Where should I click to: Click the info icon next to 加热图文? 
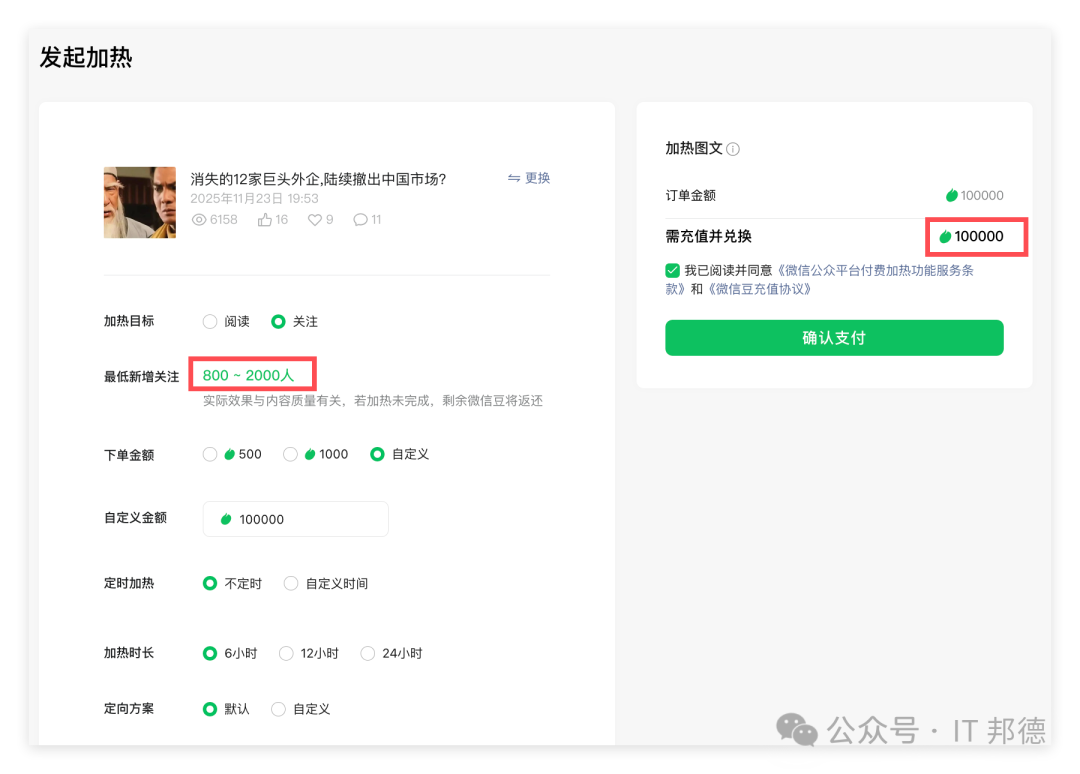[733, 149]
